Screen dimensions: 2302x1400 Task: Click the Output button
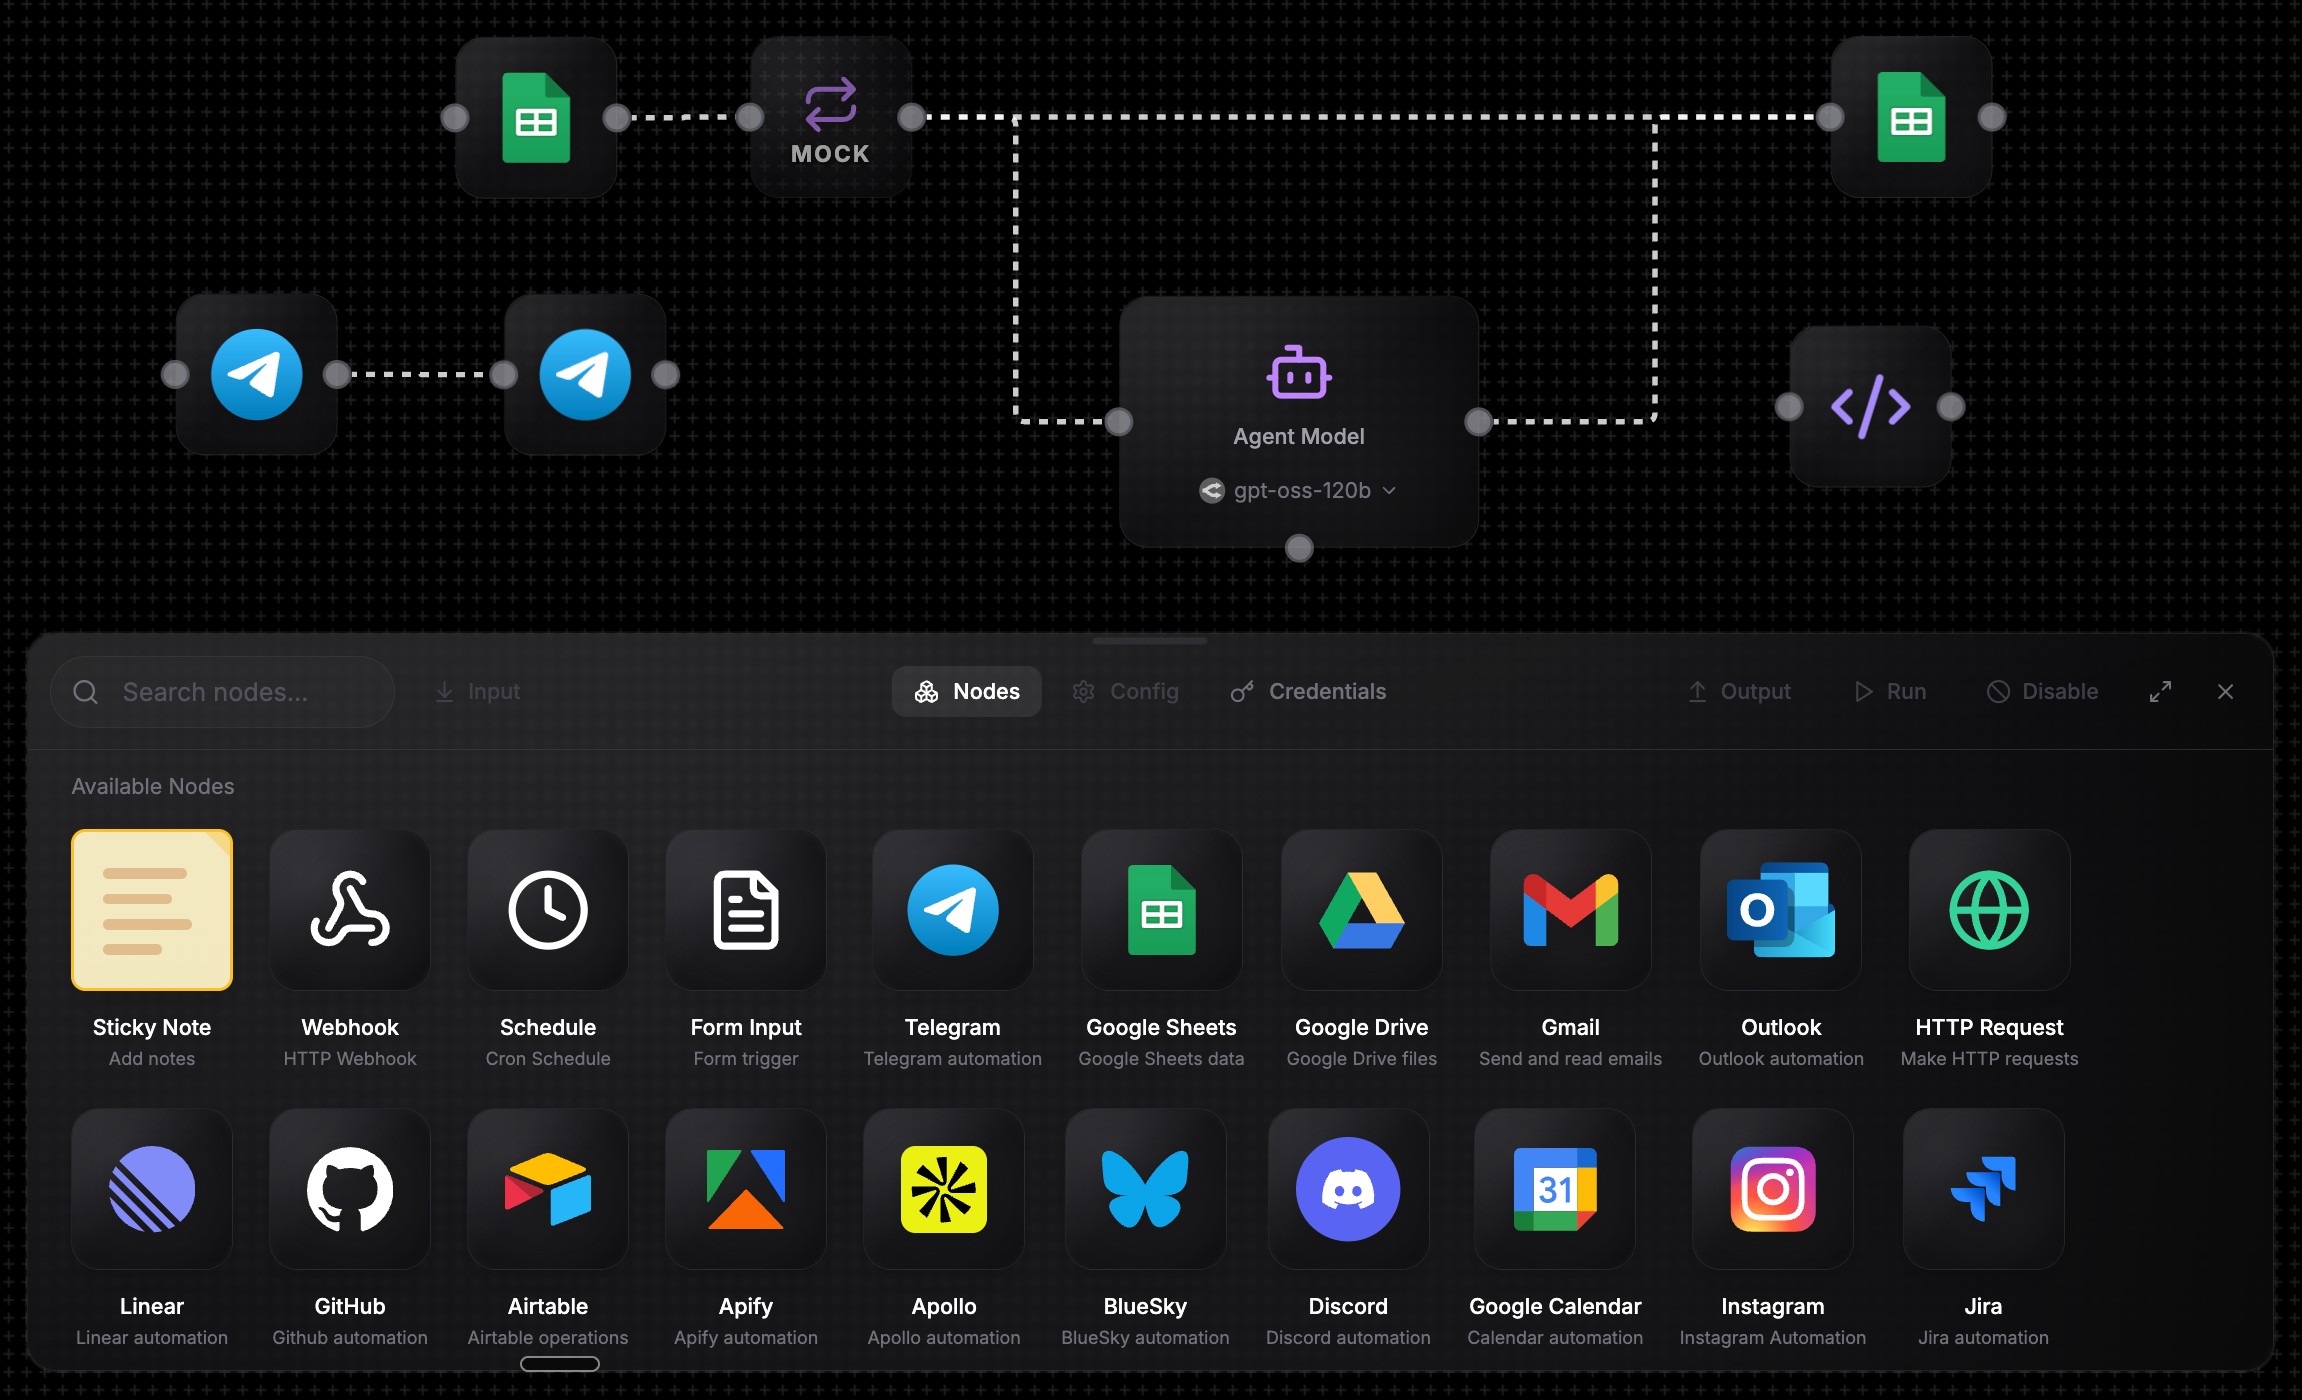(1740, 692)
